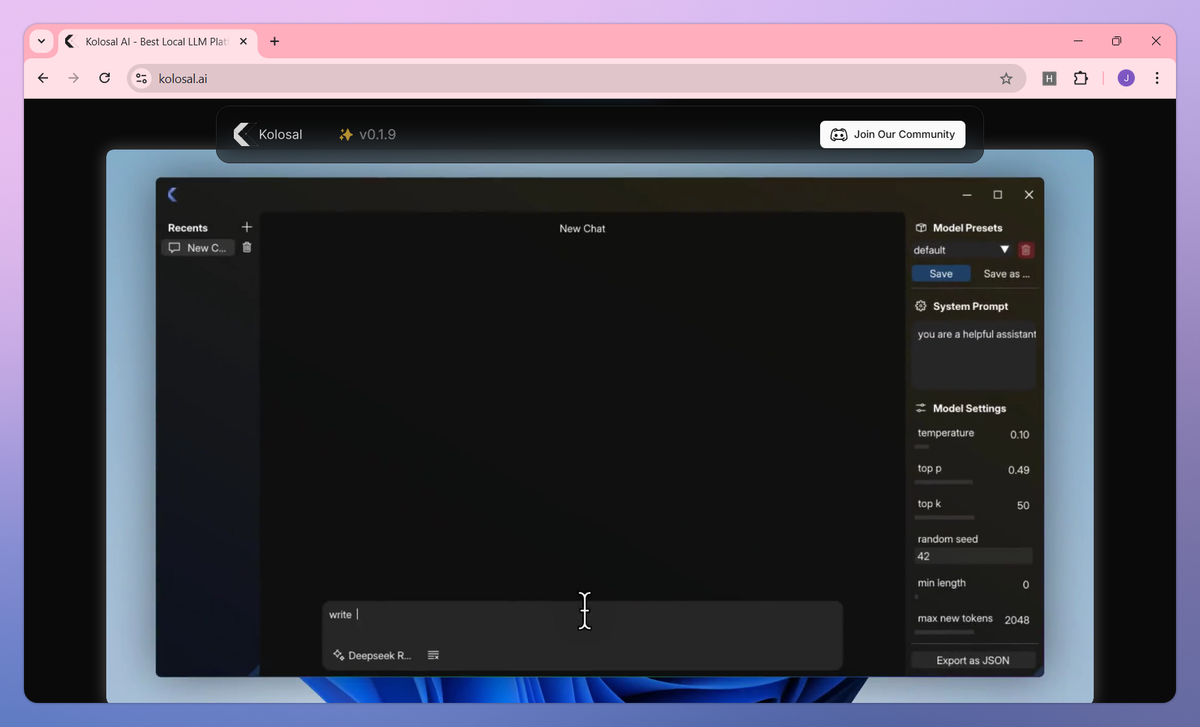
Task: Click the Save as ... button
Action: click(x=1006, y=274)
